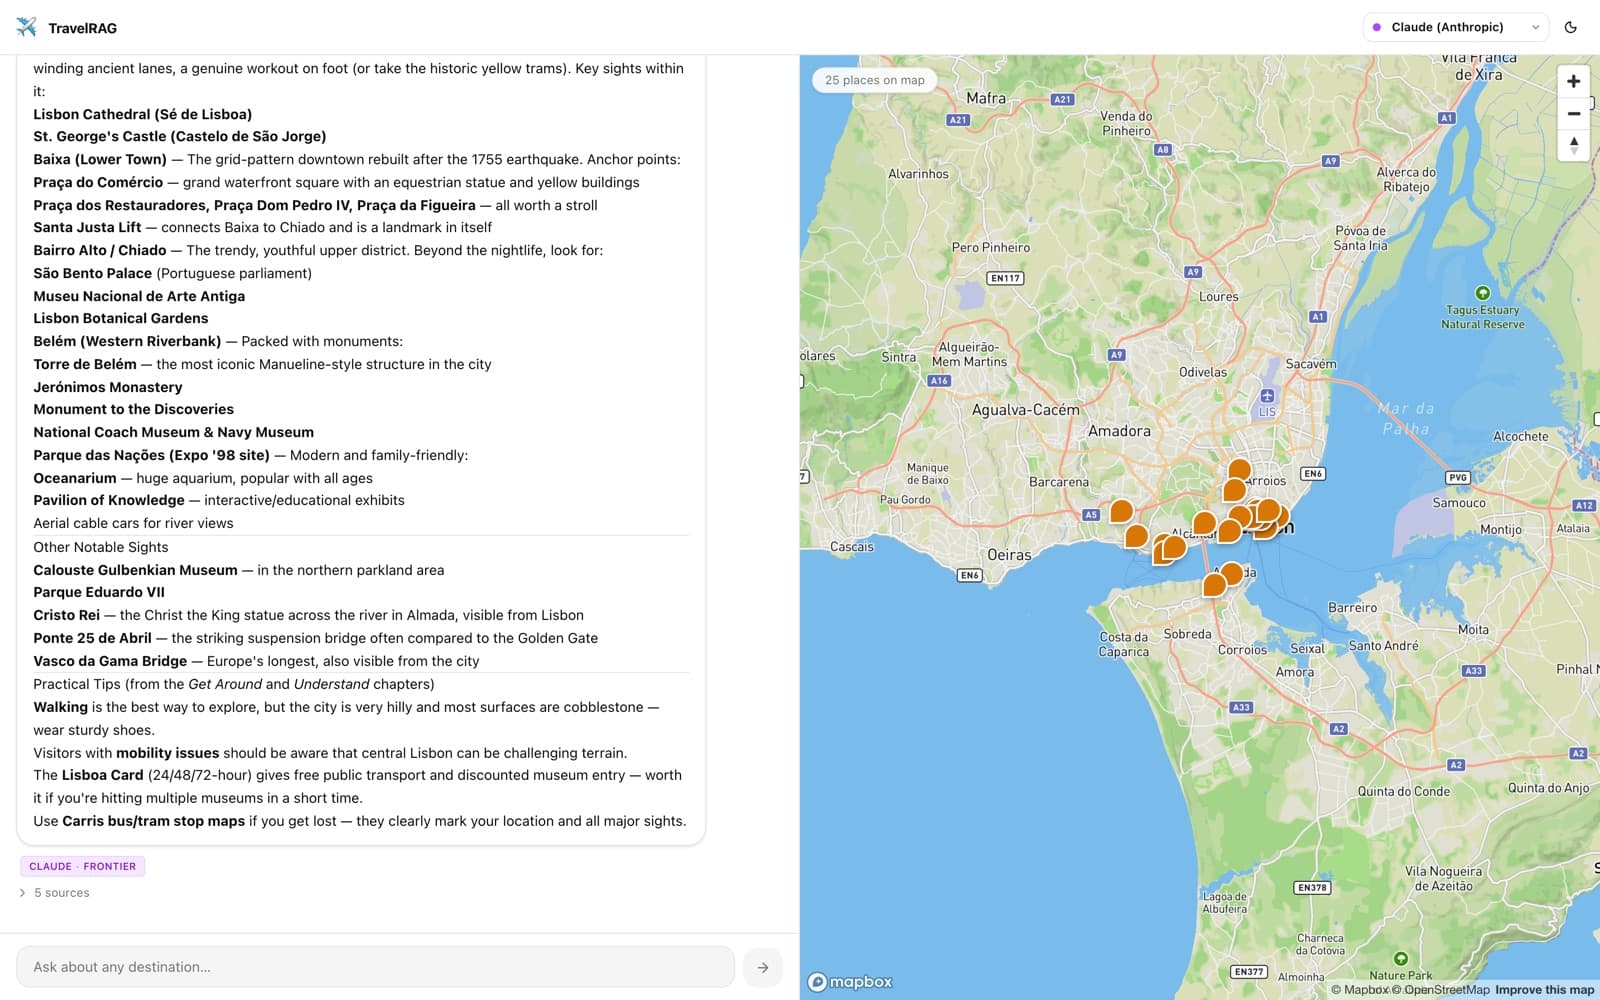Click the 'Cascais' label on the map
The height and width of the screenshot is (1000, 1600).
852,547
